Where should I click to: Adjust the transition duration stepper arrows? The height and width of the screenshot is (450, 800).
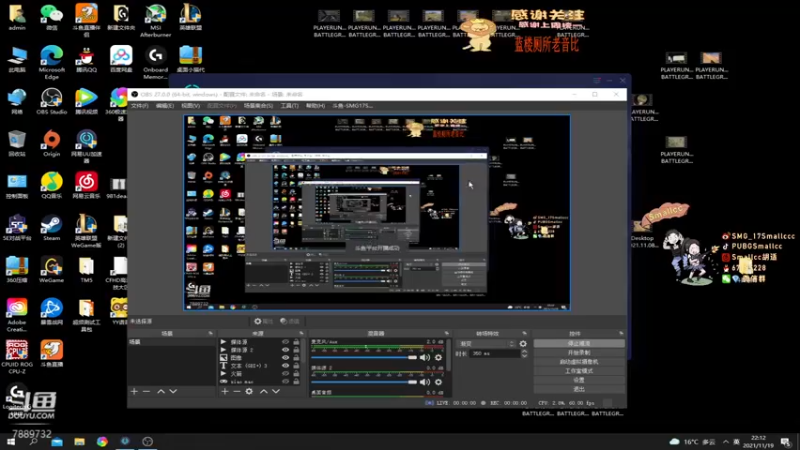point(524,354)
